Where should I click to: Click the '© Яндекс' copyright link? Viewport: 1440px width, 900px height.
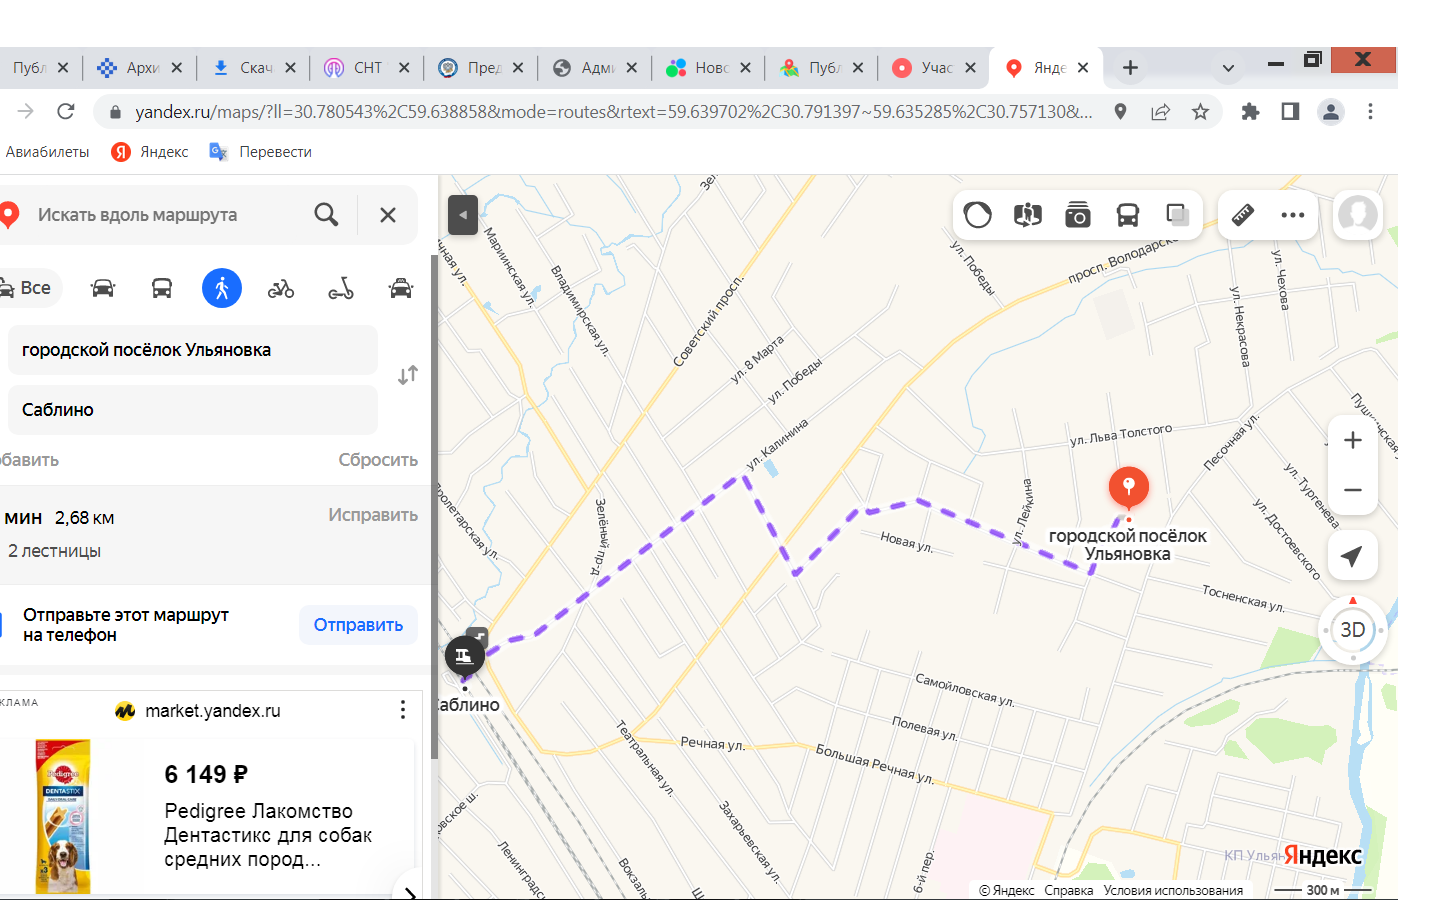point(1007,890)
